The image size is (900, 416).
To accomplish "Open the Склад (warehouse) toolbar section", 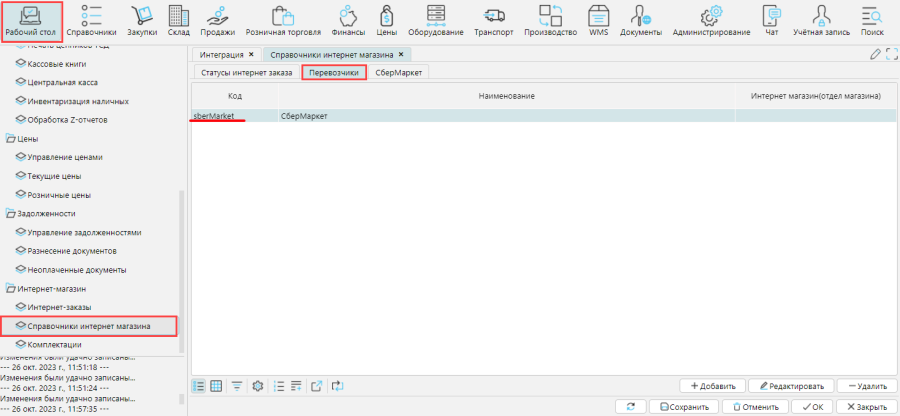I will (x=179, y=20).
